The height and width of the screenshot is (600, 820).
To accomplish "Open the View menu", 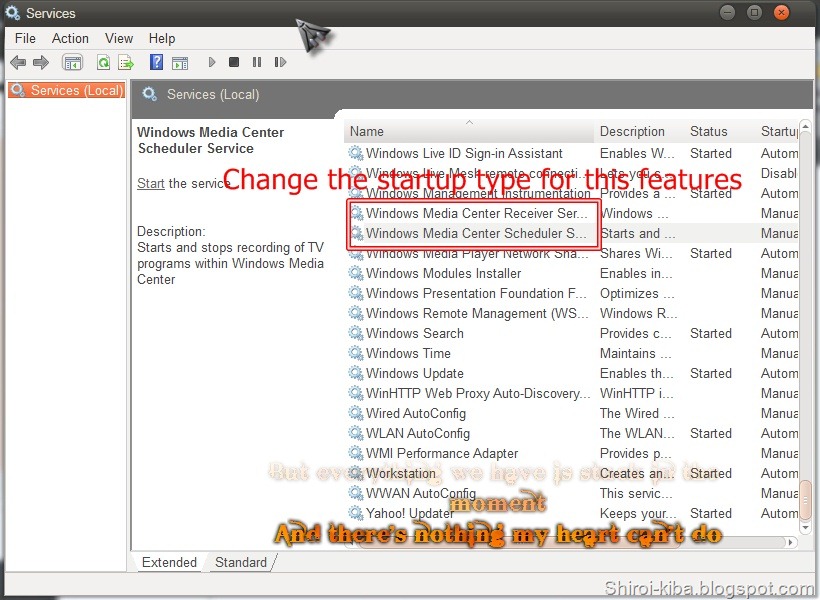I will click(119, 38).
